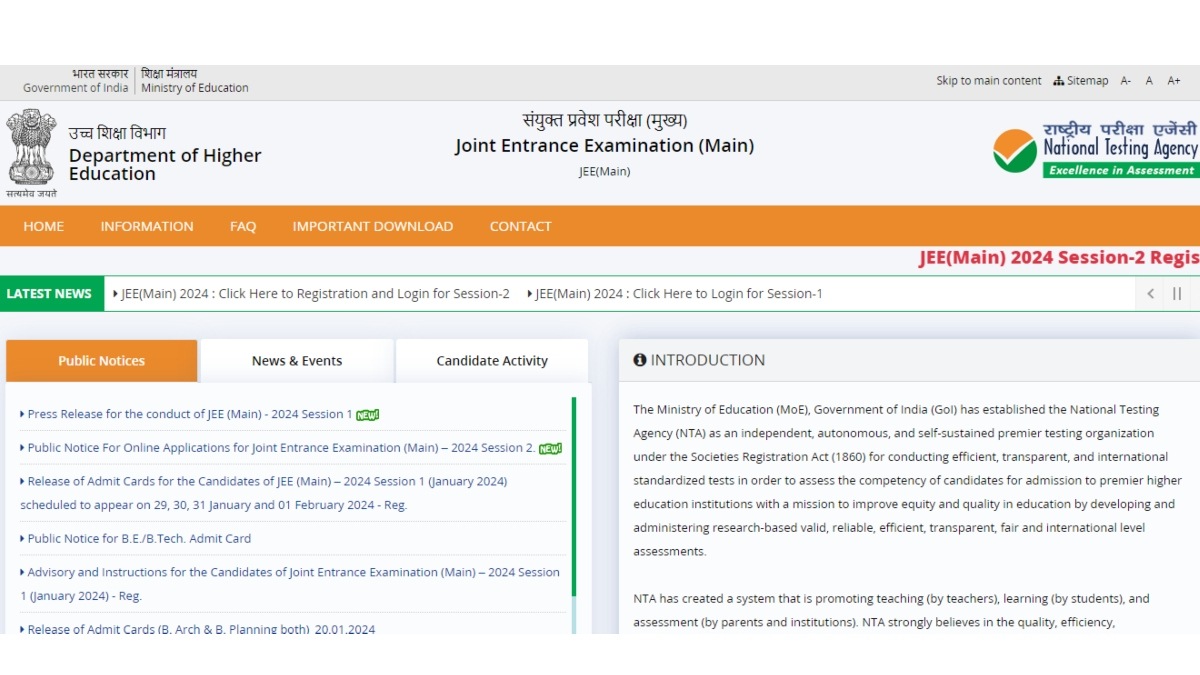Open the INFORMATION menu
This screenshot has height=675, width=1200.
tap(147, 226)
